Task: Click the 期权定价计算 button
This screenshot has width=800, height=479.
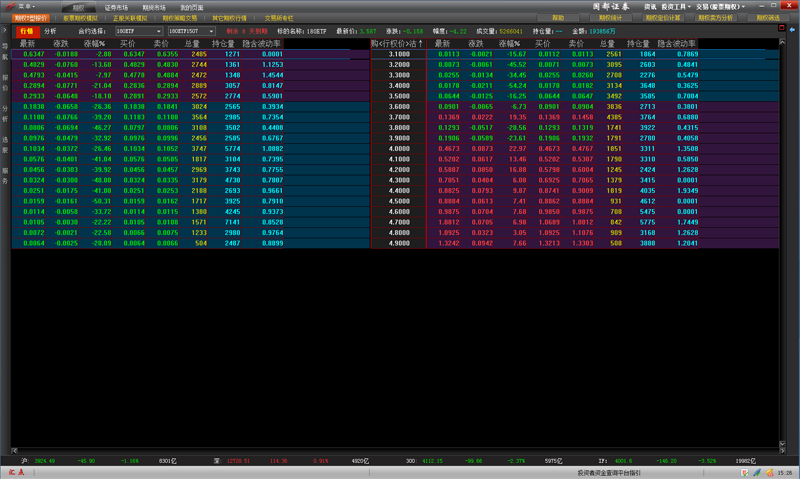Action: tap(666, 18)
